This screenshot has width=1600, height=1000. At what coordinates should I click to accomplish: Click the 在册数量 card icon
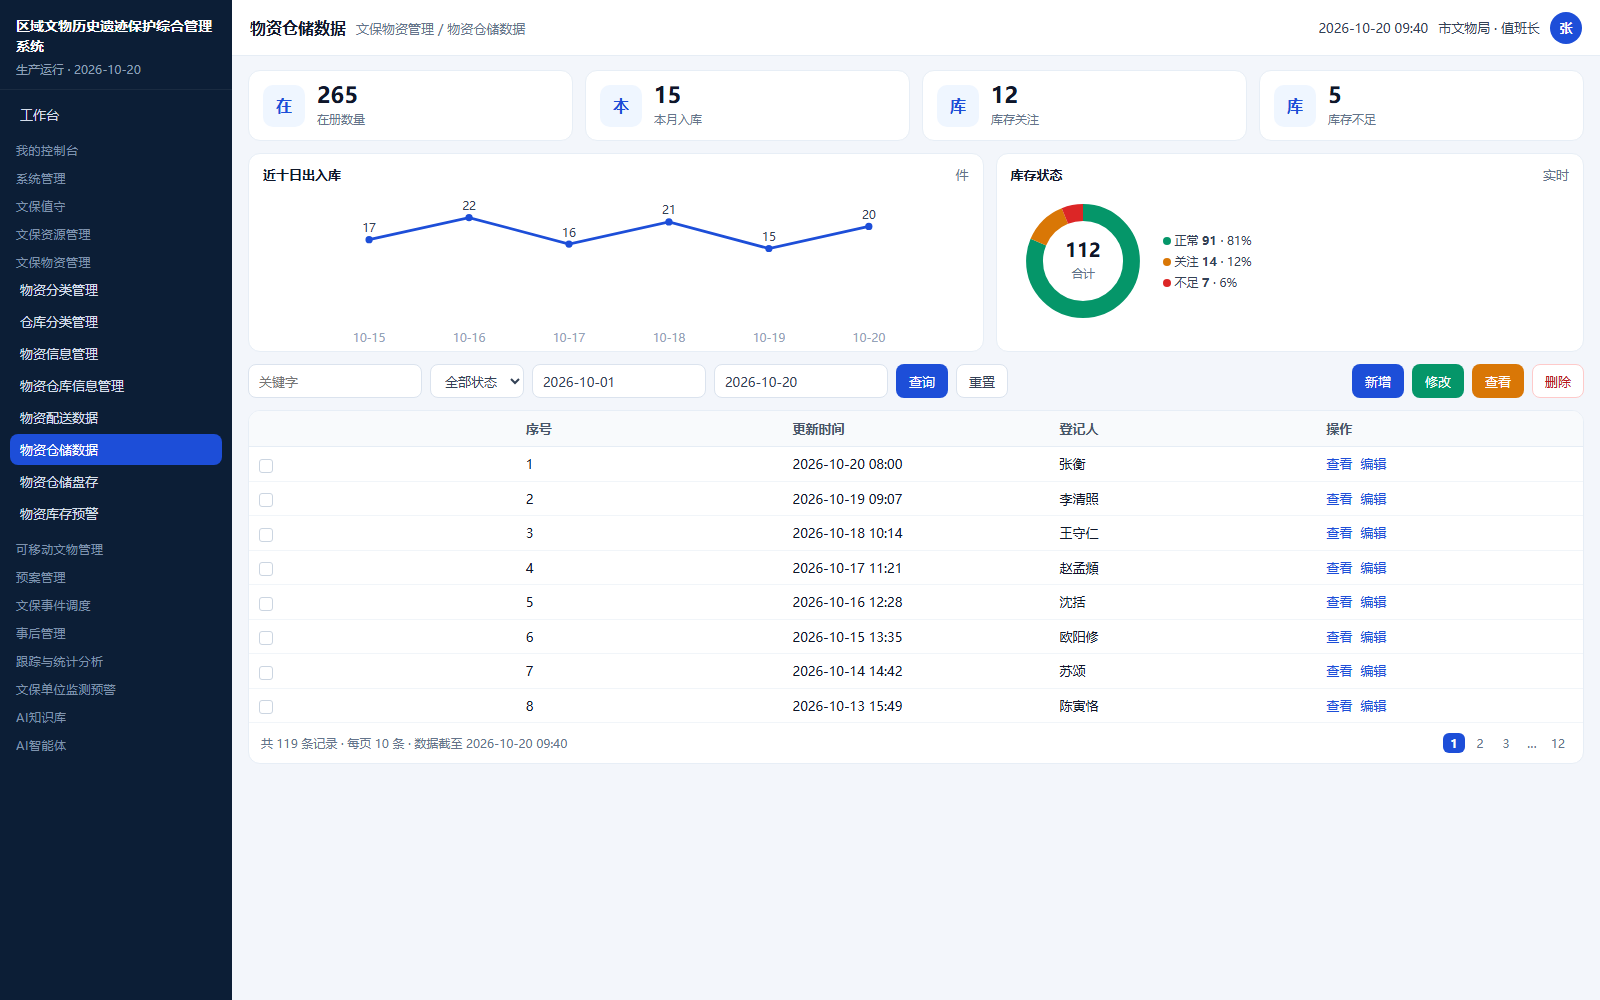click(284, 106)
